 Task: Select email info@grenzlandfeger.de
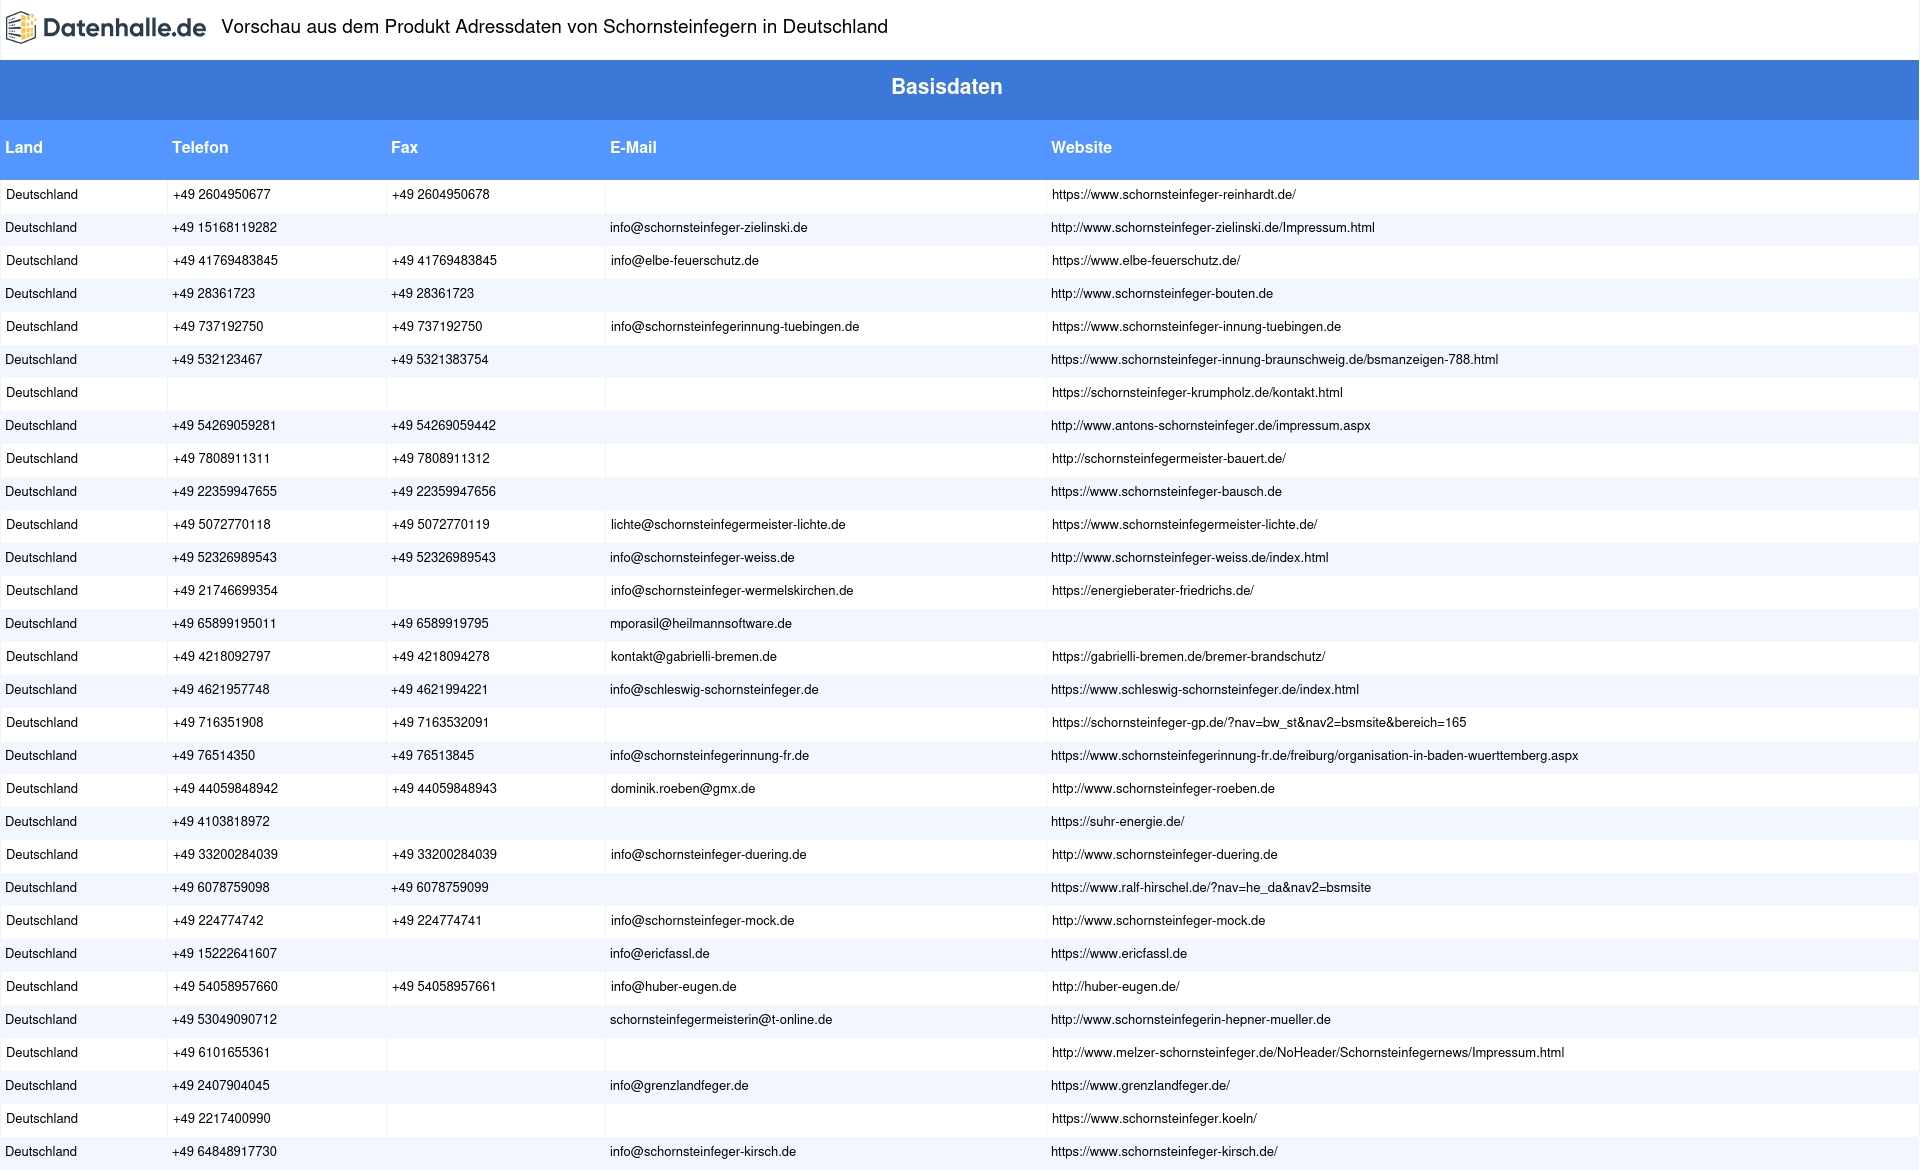click(679, 1086)
